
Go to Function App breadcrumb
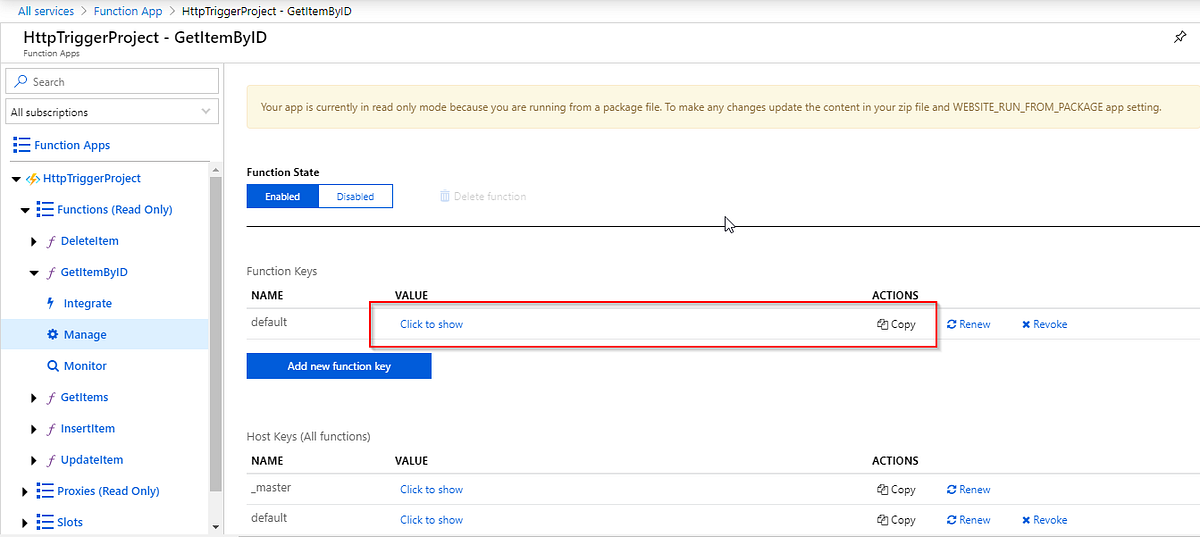128,11
